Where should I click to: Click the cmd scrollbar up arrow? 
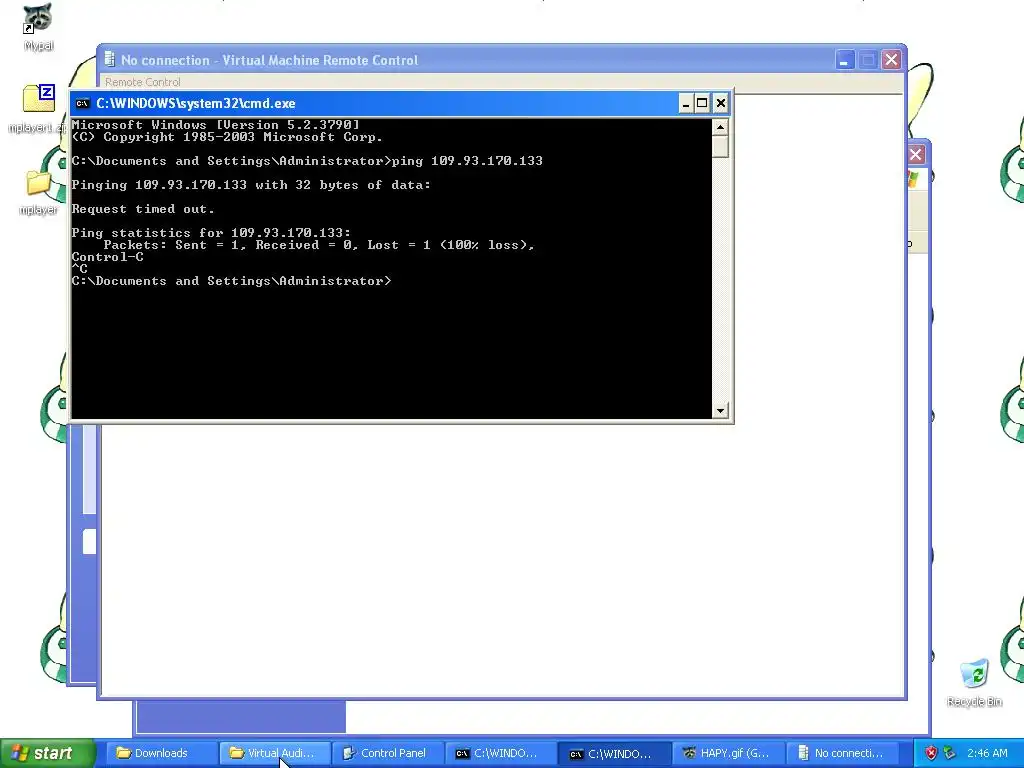pos(720,127)
